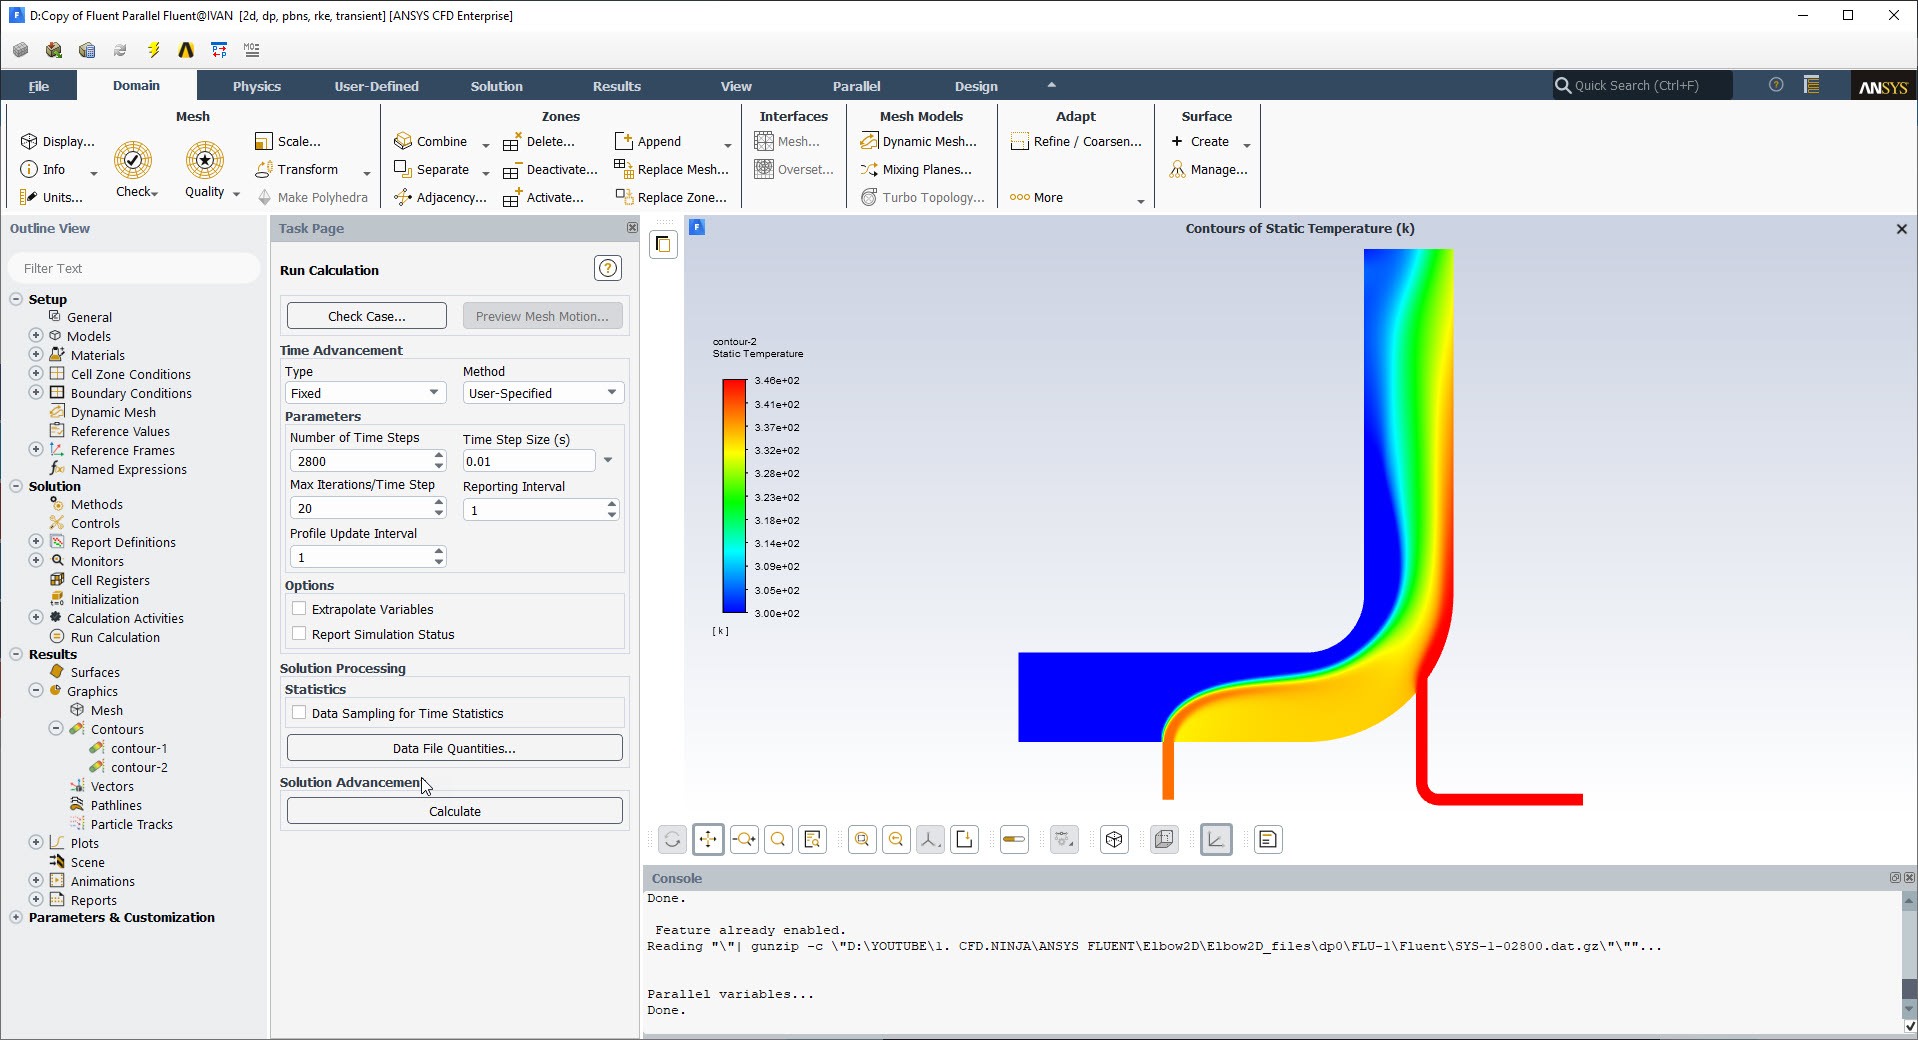Select the zoom-out magnifier in graphics toolbar

[895, 839]
